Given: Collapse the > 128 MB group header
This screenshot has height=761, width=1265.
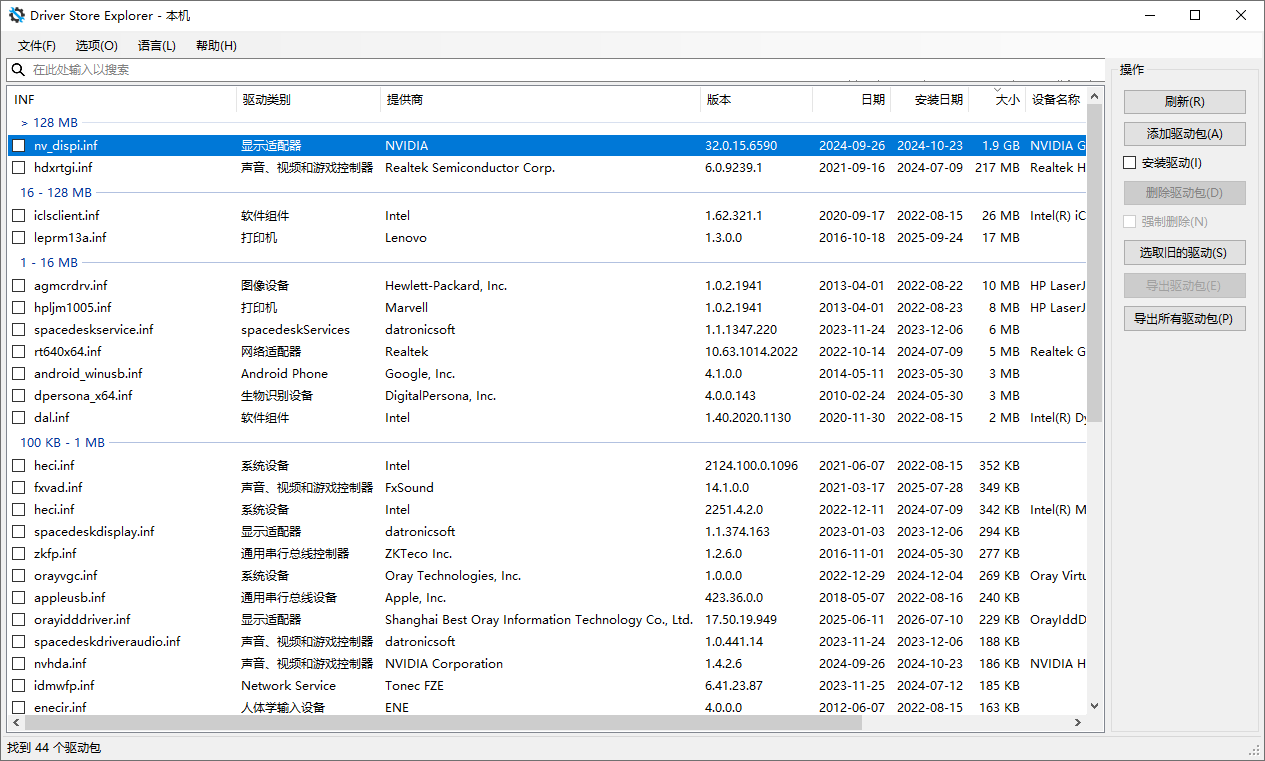Looking at the screenshot, I should [49, 122].
